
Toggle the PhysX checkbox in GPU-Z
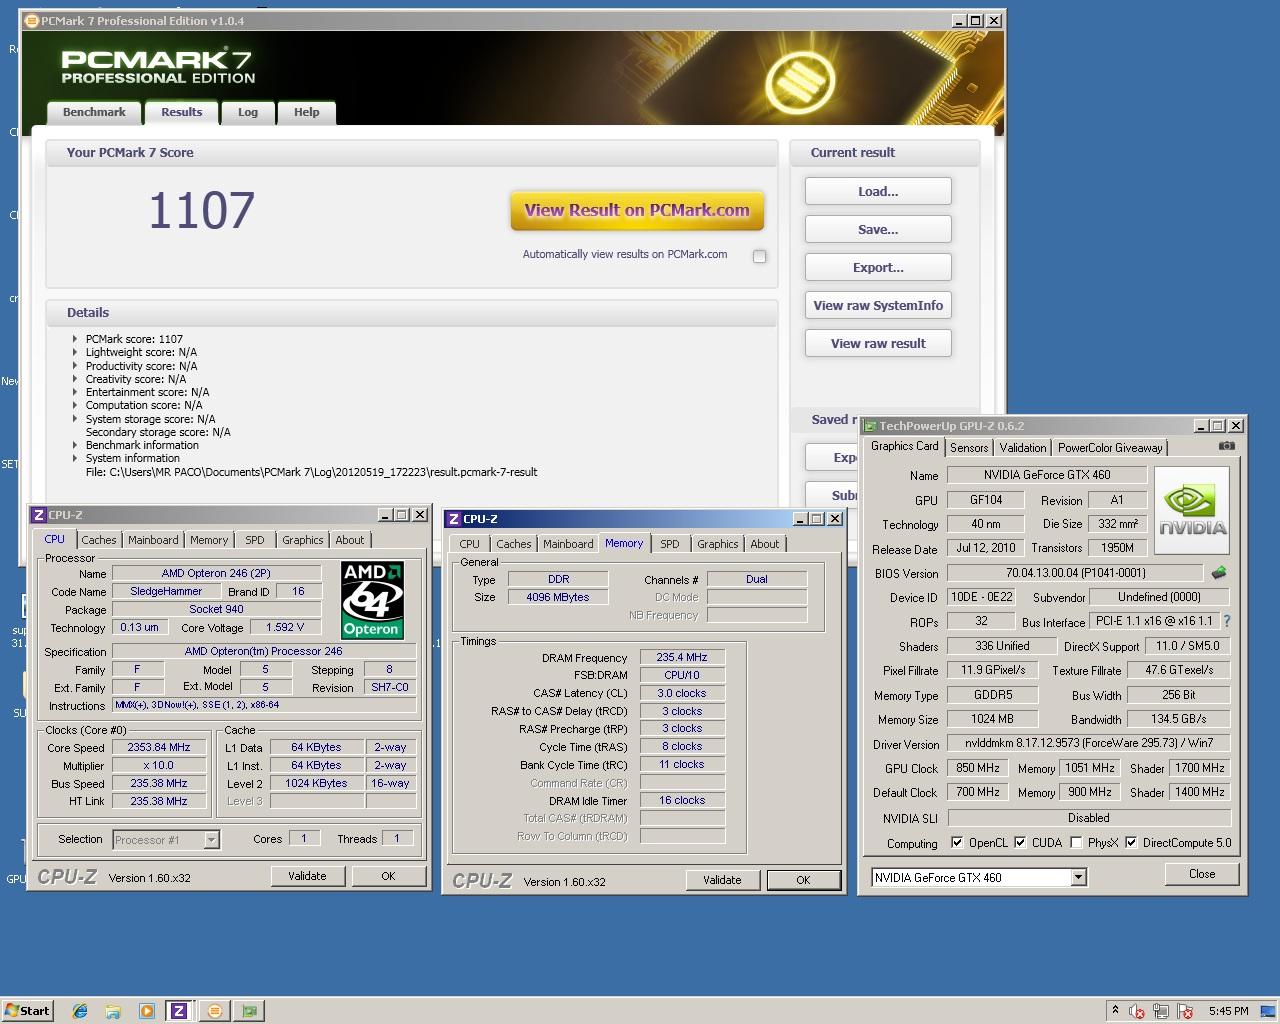point(1076,842)
